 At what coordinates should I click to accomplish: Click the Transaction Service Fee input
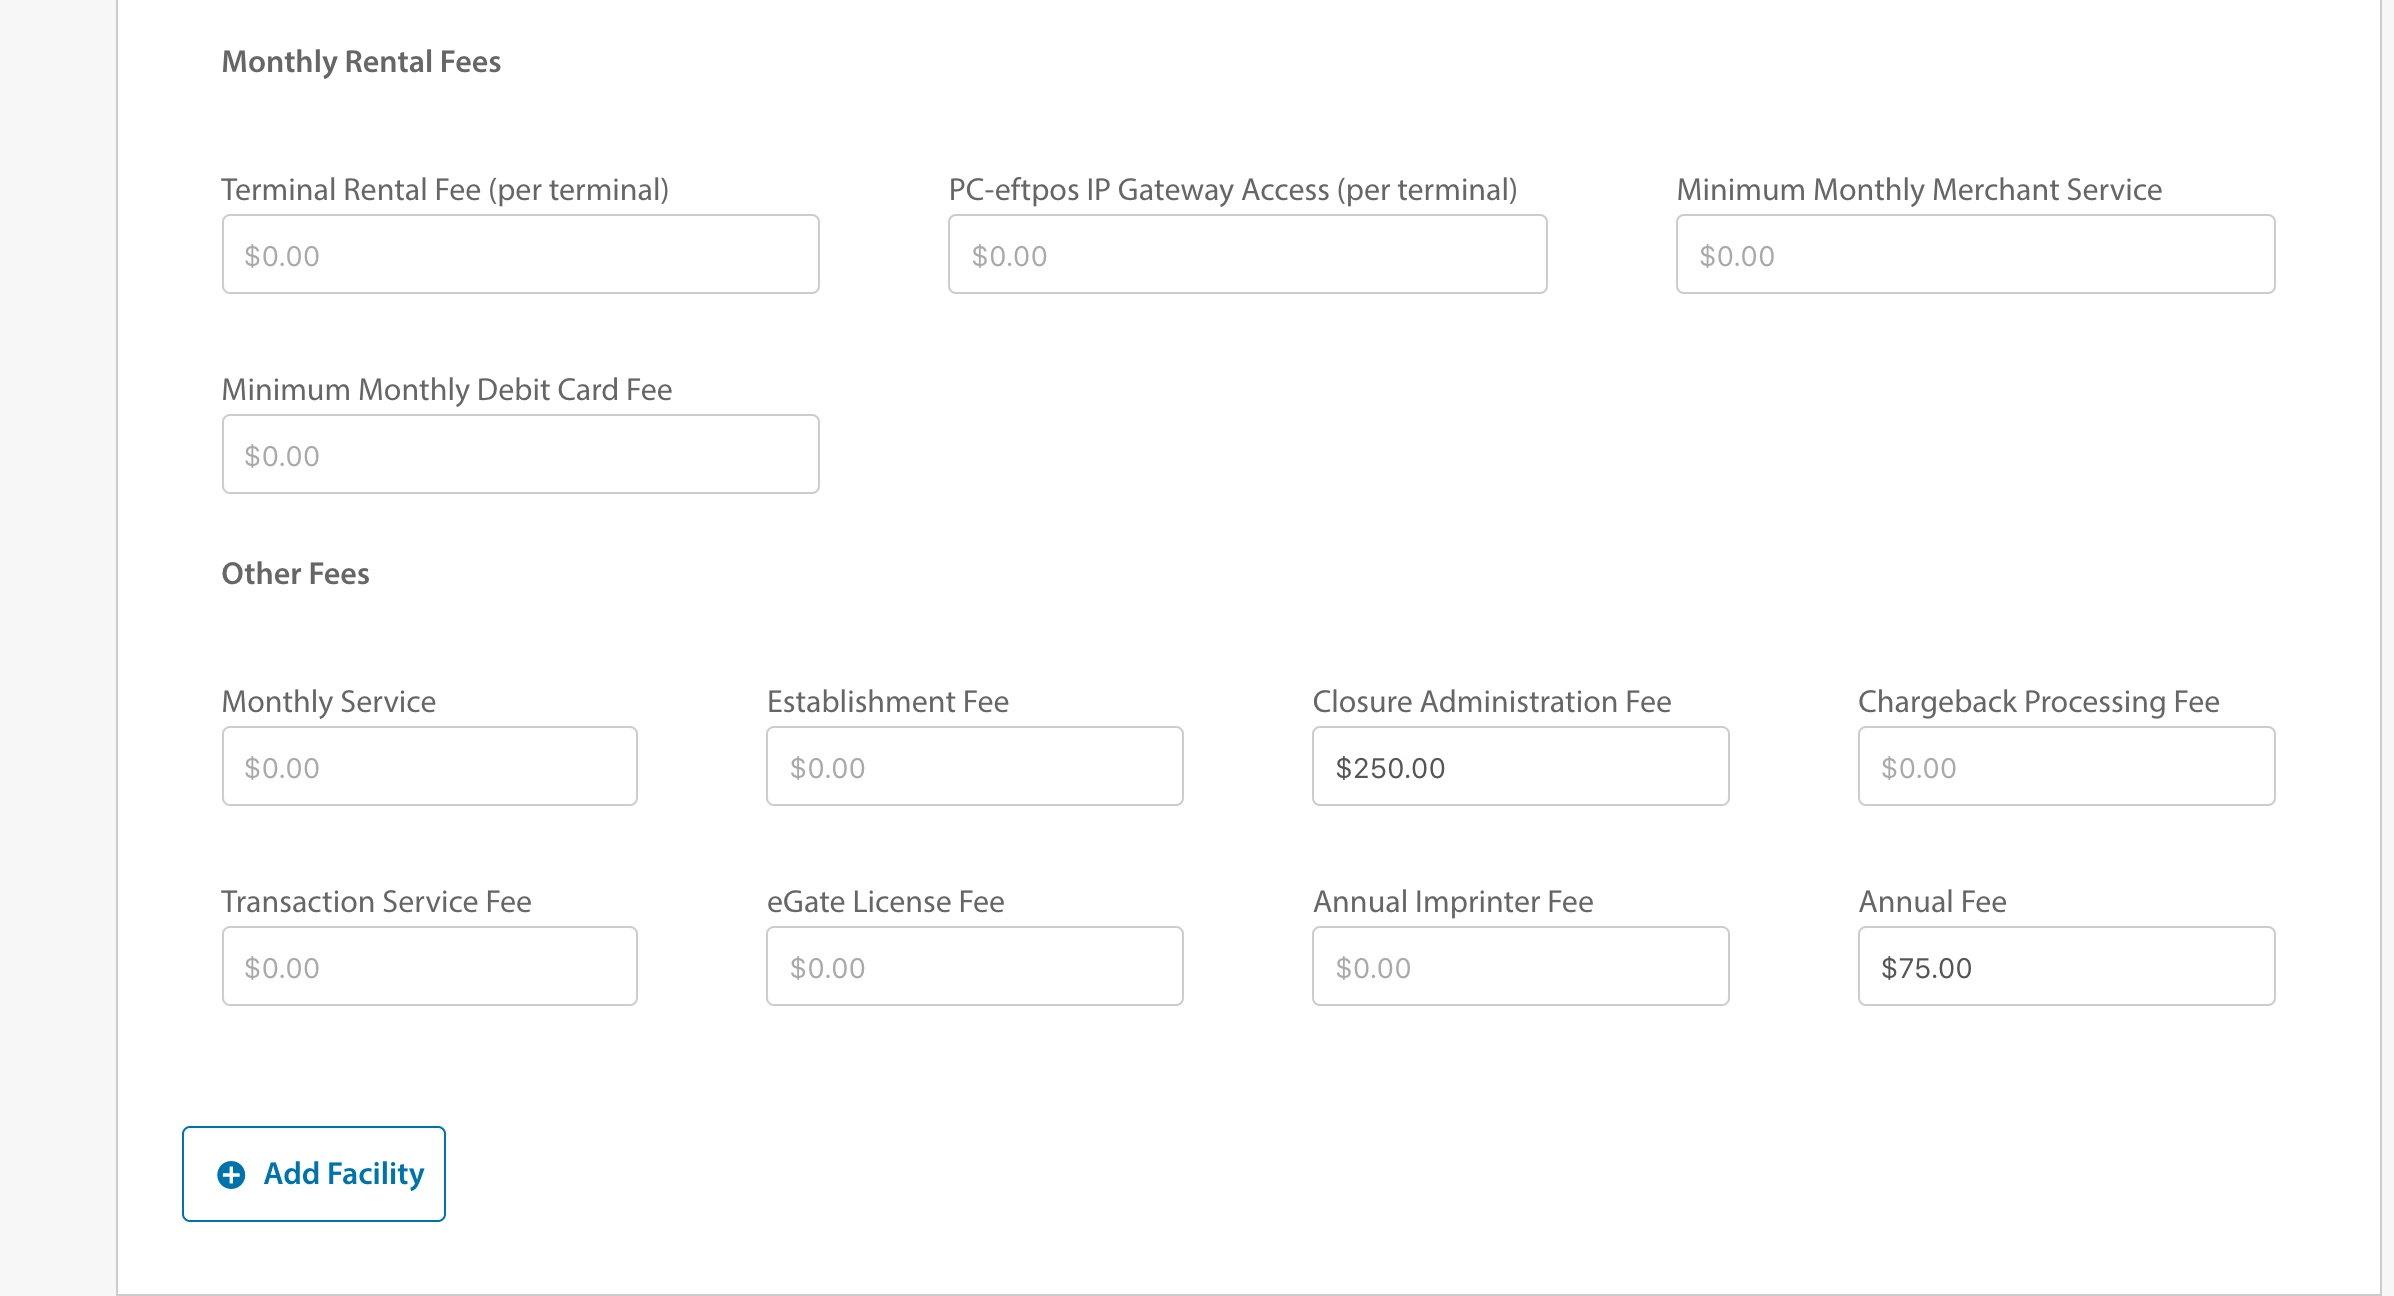click(429, 967)
